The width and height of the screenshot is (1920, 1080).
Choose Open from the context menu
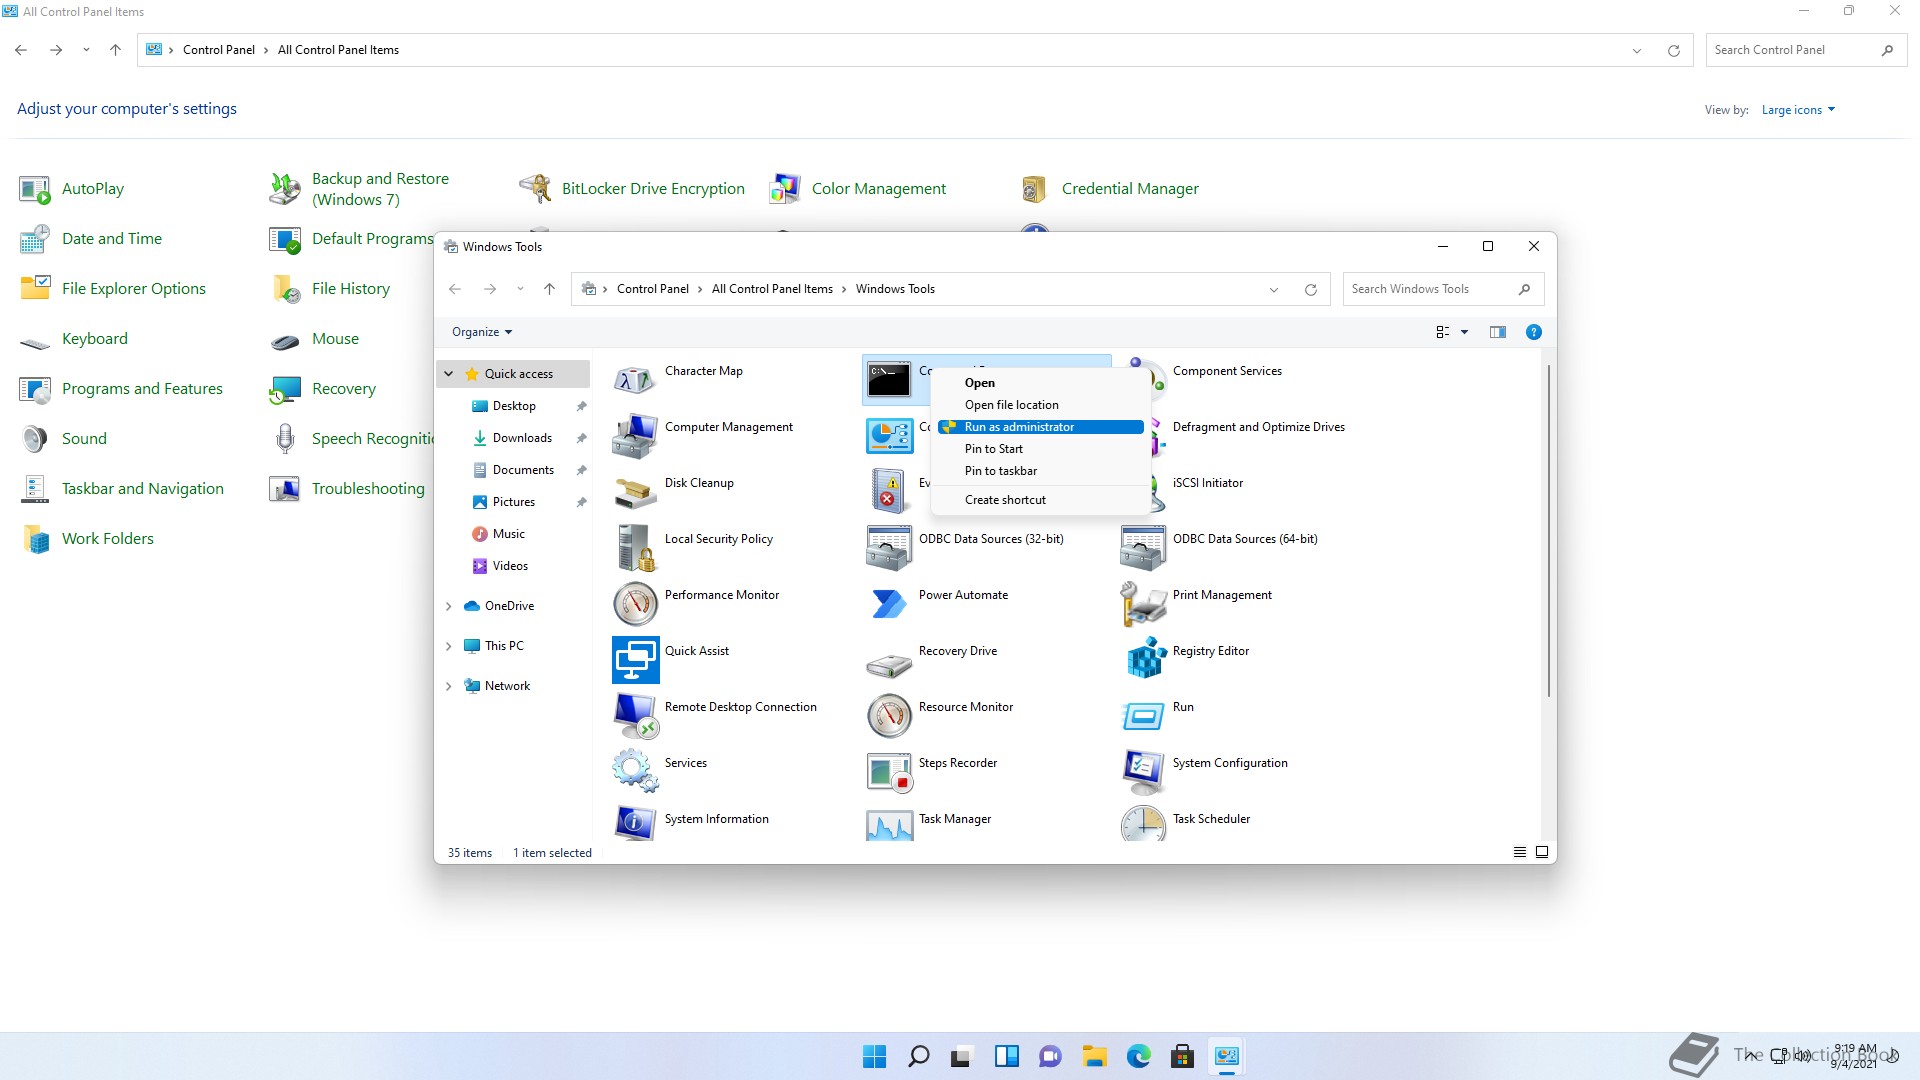pyautogui.click(x=1040, y=383)
